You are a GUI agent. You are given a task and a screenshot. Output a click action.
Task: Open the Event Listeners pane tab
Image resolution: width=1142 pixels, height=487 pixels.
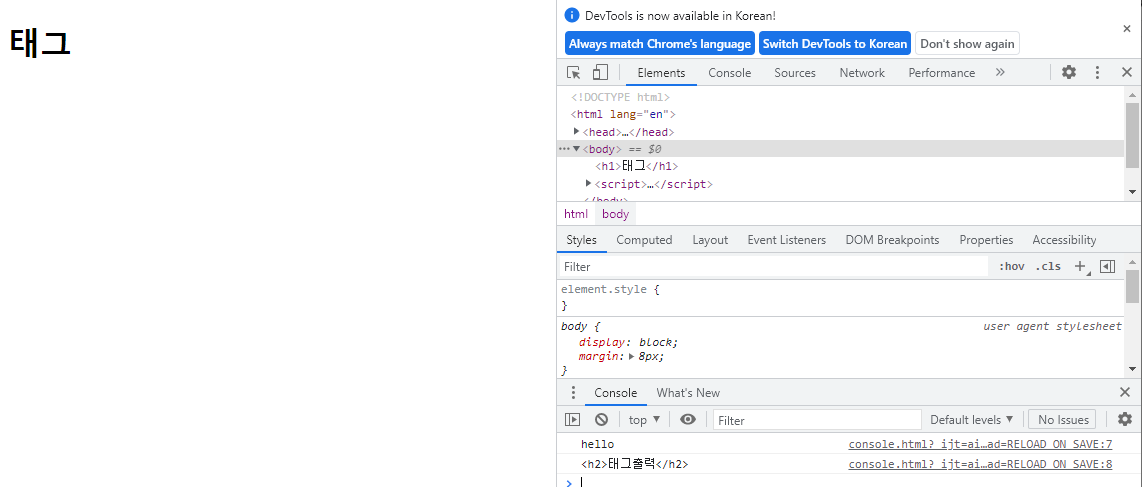click(x=787, y=240)
